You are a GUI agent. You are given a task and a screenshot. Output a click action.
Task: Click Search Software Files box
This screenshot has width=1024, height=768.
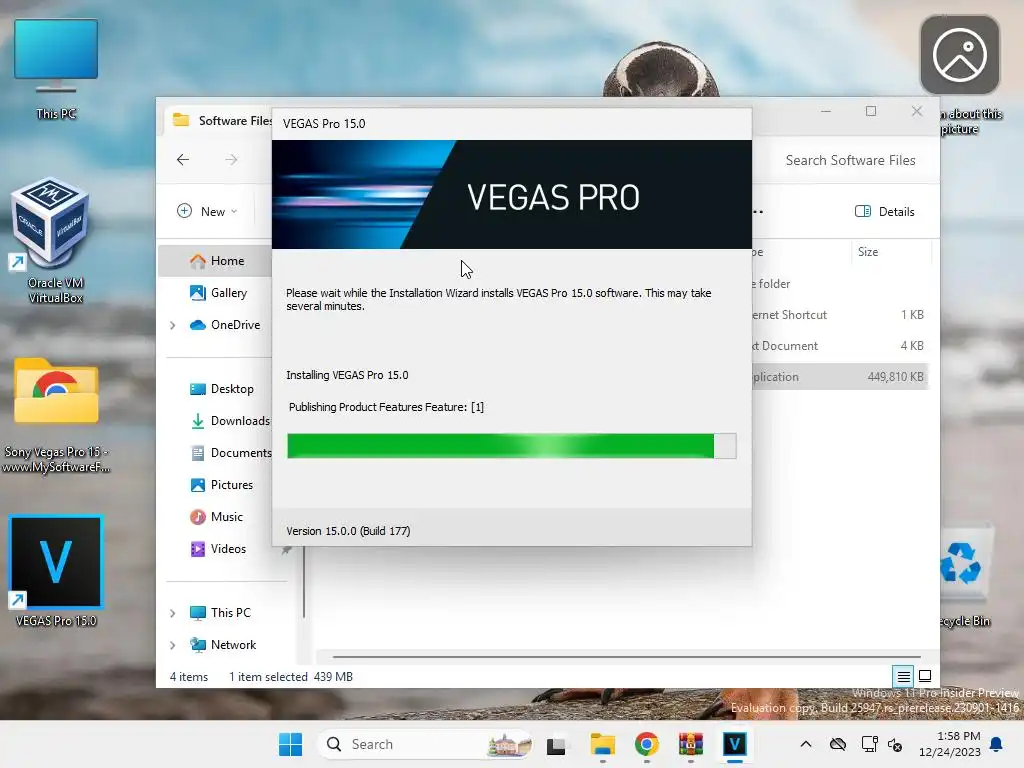pyautogui.click(x=849, y=160)
